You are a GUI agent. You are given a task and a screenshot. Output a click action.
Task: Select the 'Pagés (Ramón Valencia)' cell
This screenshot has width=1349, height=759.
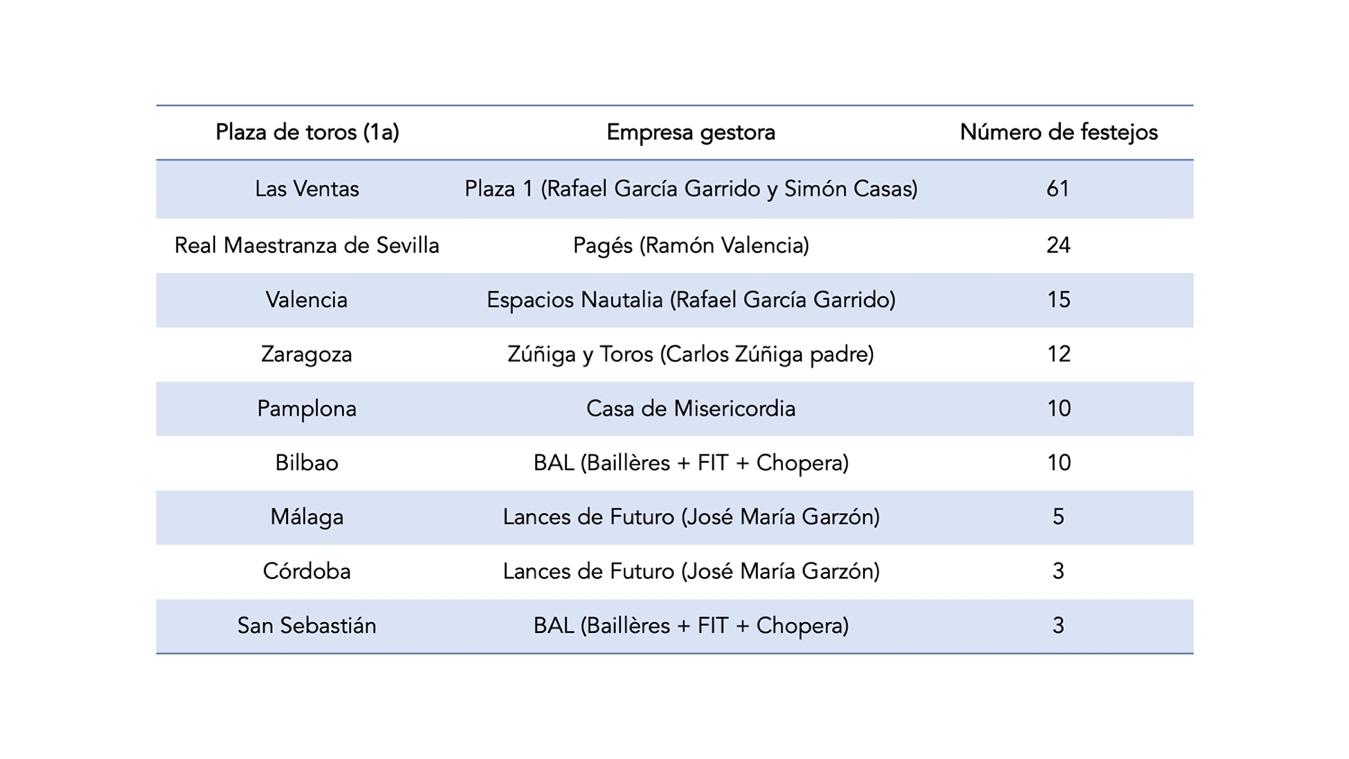click(691, 245)
